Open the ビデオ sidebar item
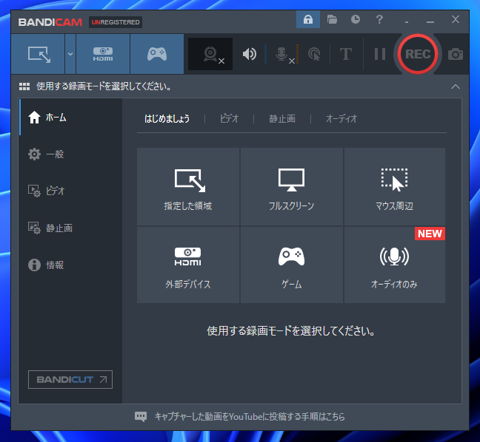This screenshot has width=480, height=442. tap(70, 191)
